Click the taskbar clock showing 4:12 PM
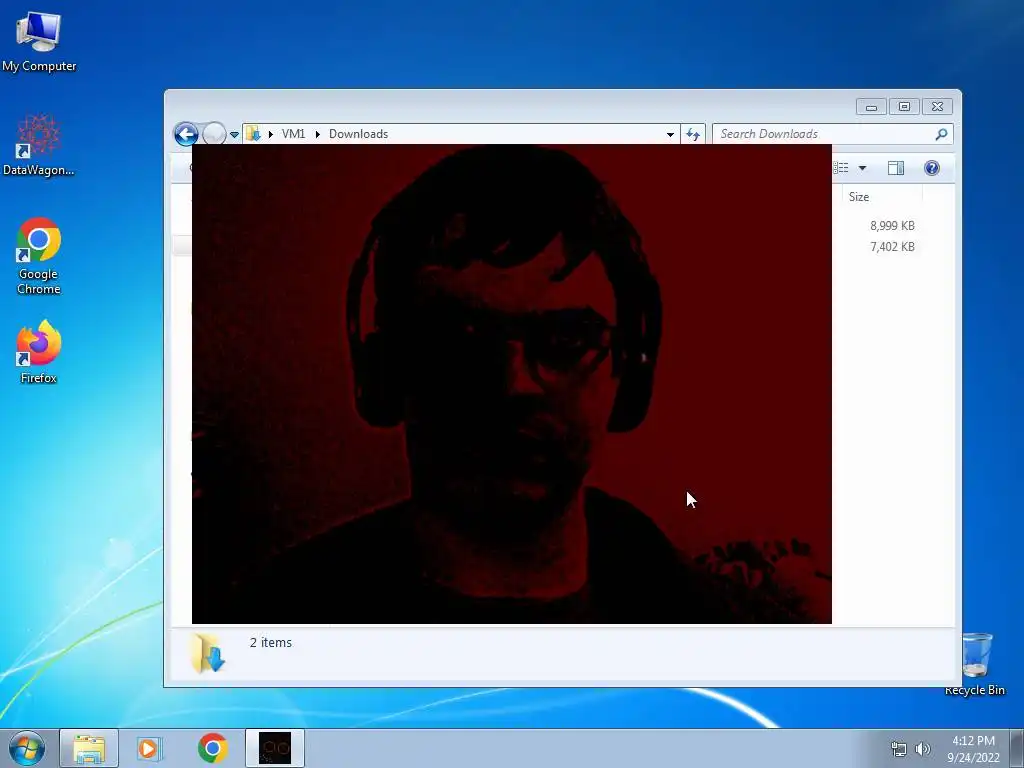 click(x=973, y=749)
